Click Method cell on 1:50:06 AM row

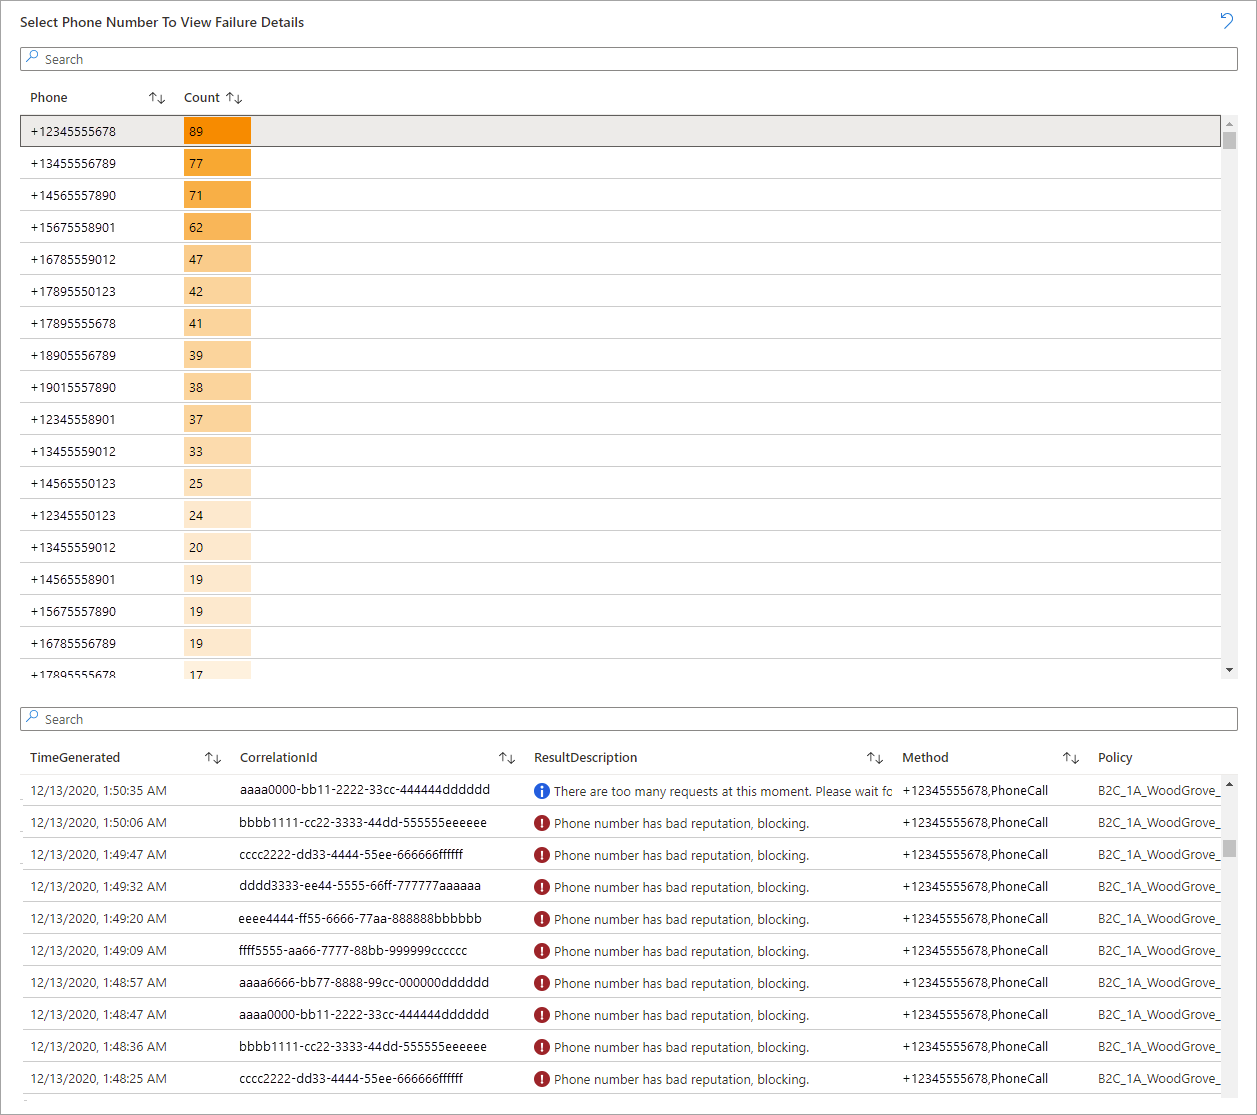point(975,822)
